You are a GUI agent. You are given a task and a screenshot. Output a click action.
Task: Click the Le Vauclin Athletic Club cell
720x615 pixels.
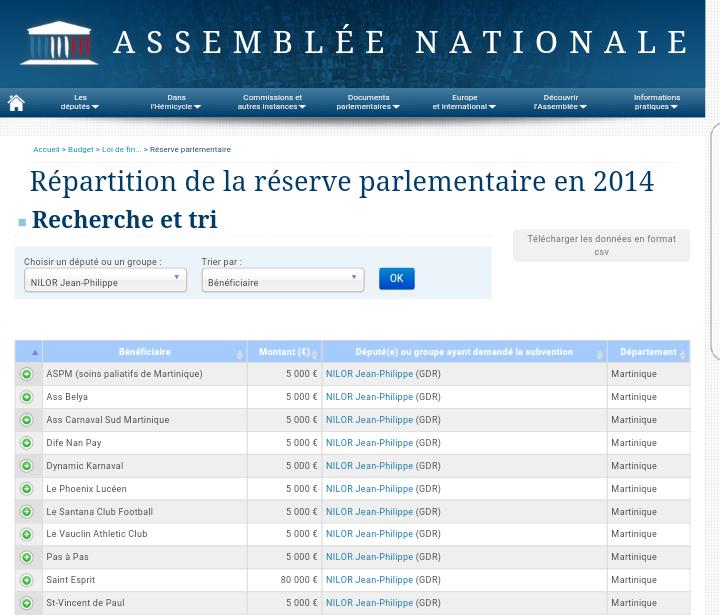(x=145, y=534)
